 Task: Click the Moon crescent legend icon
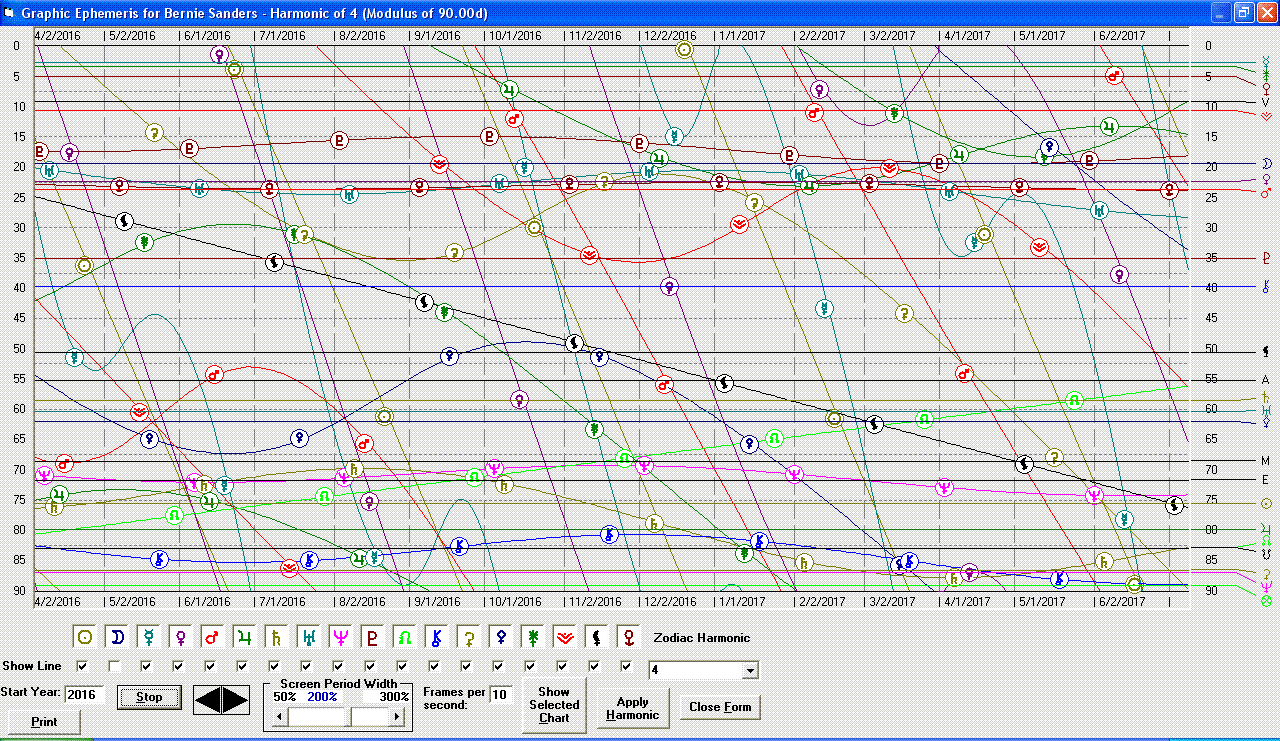[x=117, y=637]
